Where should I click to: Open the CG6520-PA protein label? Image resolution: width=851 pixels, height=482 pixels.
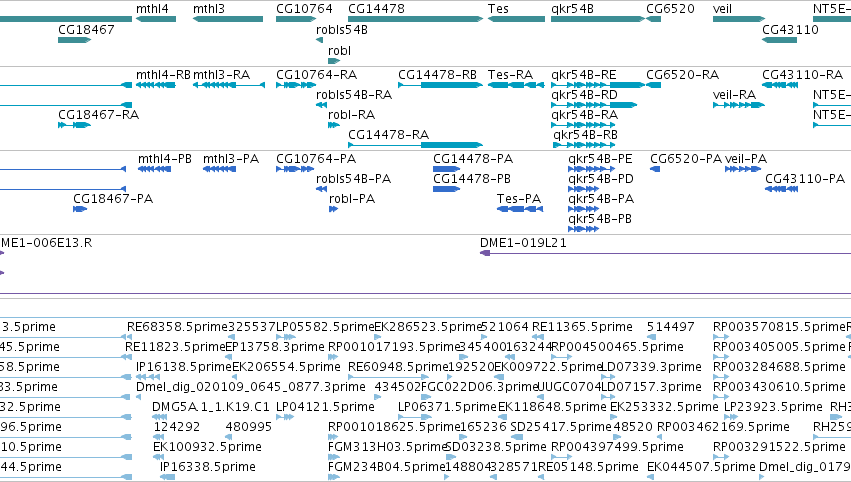click(686, 159)
